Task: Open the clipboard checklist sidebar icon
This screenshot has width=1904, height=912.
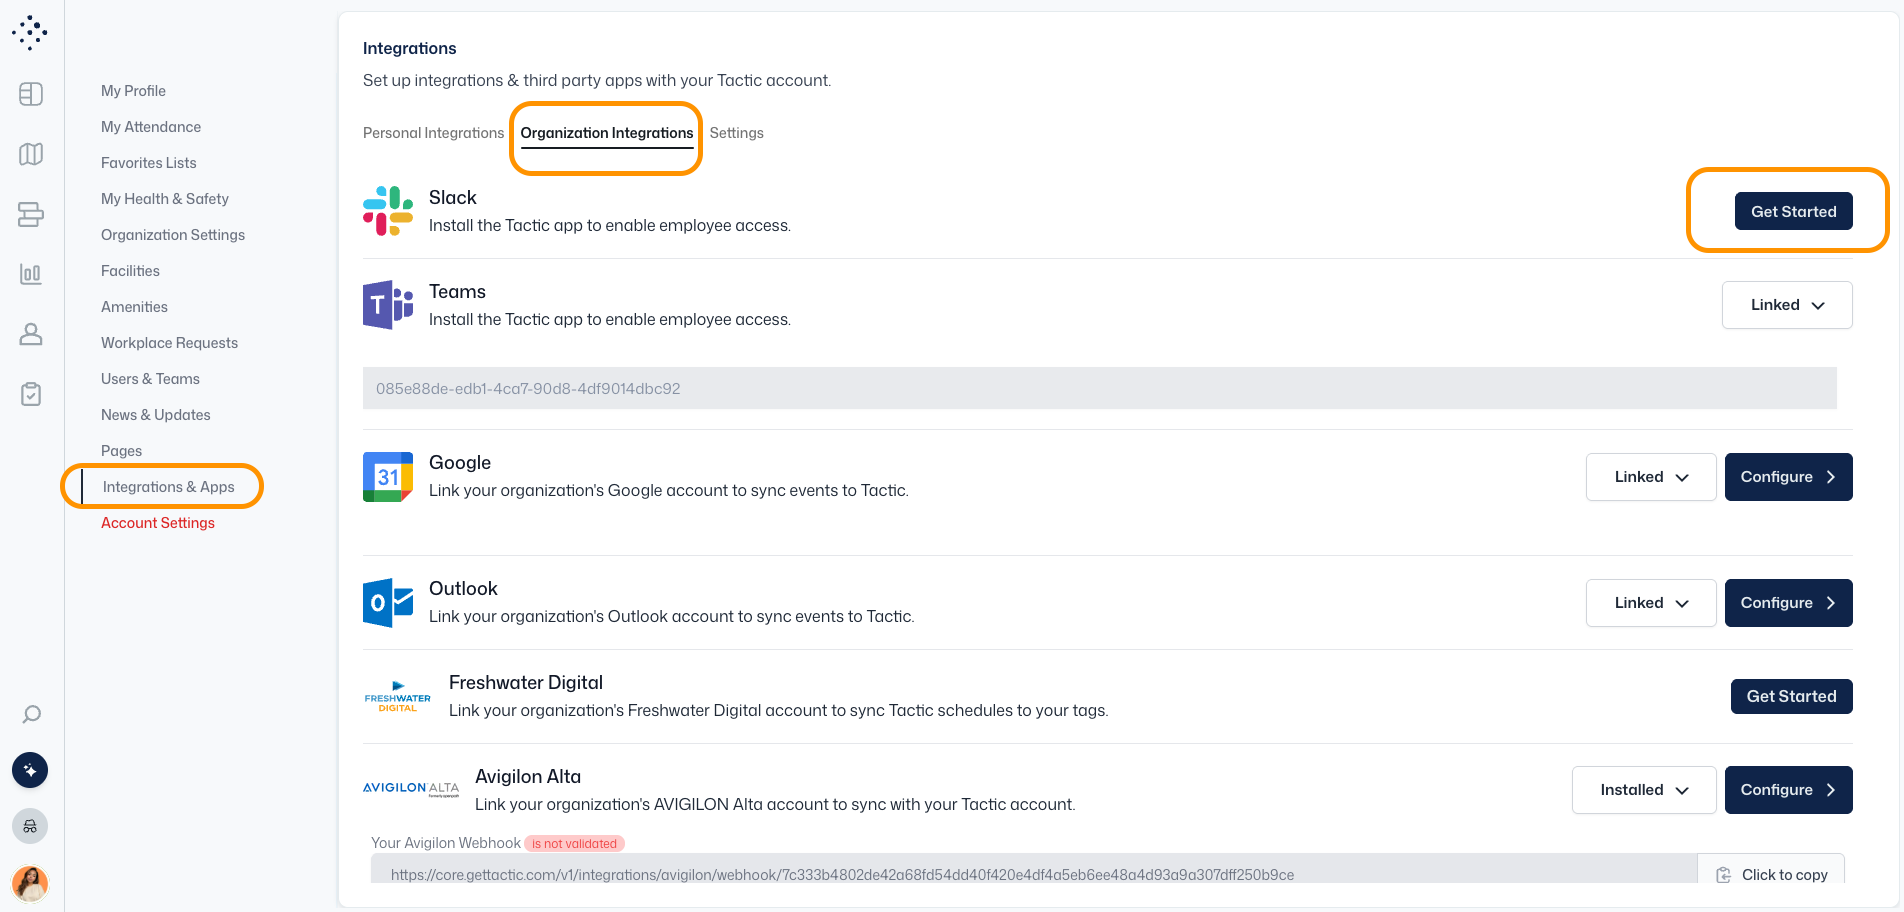Action: click(31, 394)
